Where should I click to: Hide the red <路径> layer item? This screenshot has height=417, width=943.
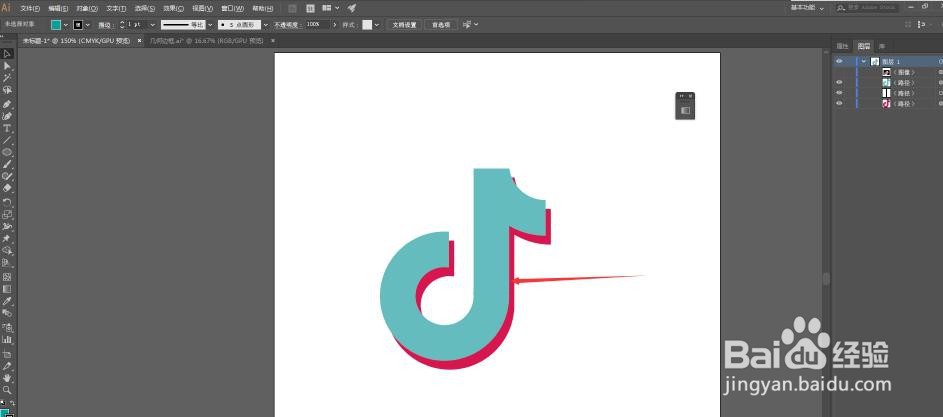839,103
